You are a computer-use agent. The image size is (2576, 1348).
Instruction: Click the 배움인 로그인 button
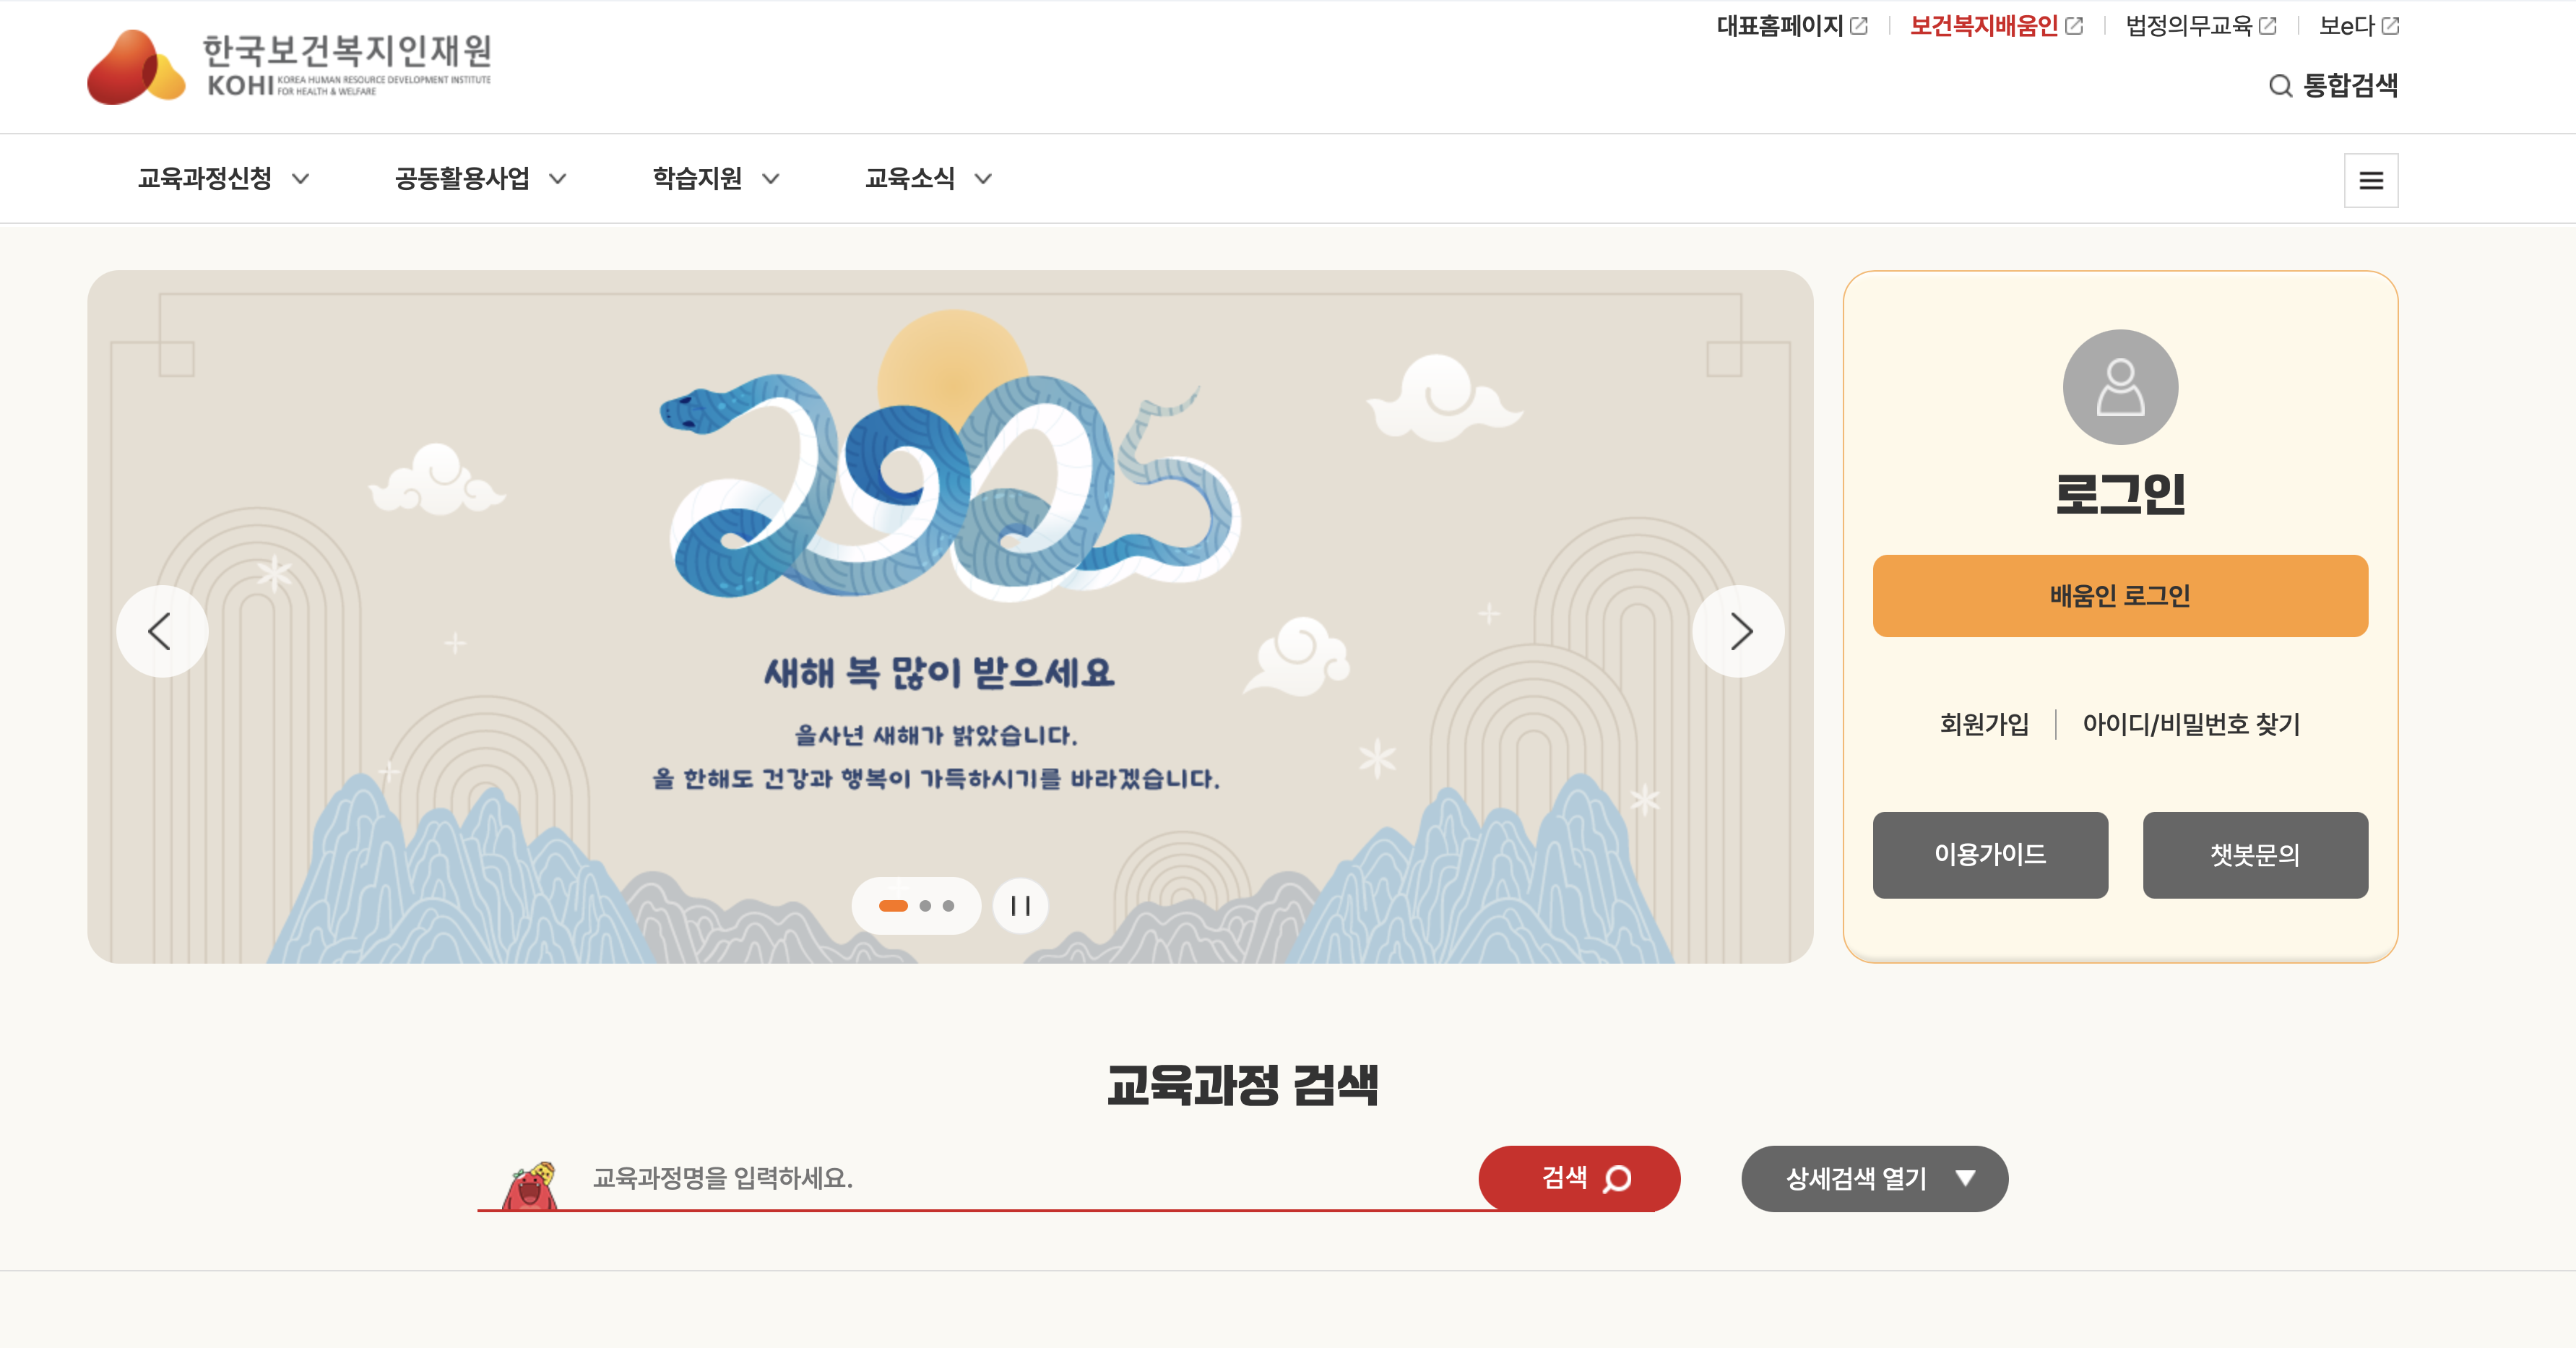pyautogui.click(x=2120, y=595)
